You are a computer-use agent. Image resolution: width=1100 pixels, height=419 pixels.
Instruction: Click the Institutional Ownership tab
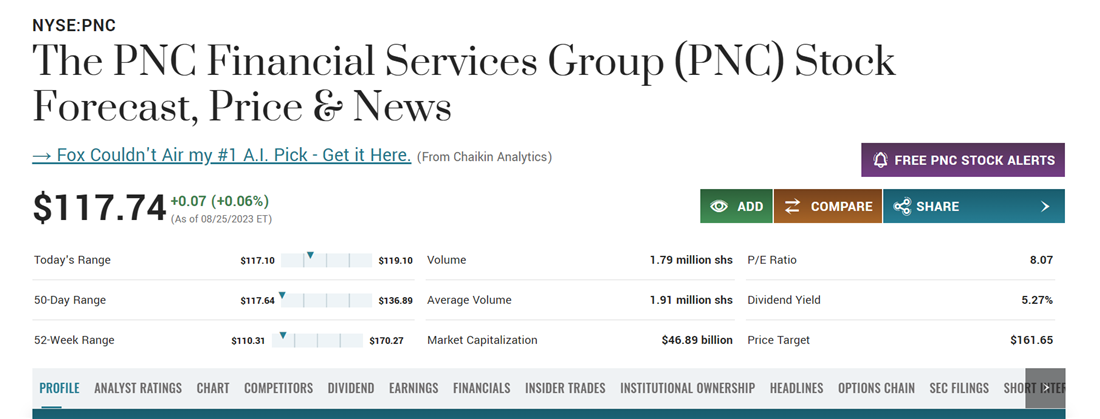coord(687,388)
